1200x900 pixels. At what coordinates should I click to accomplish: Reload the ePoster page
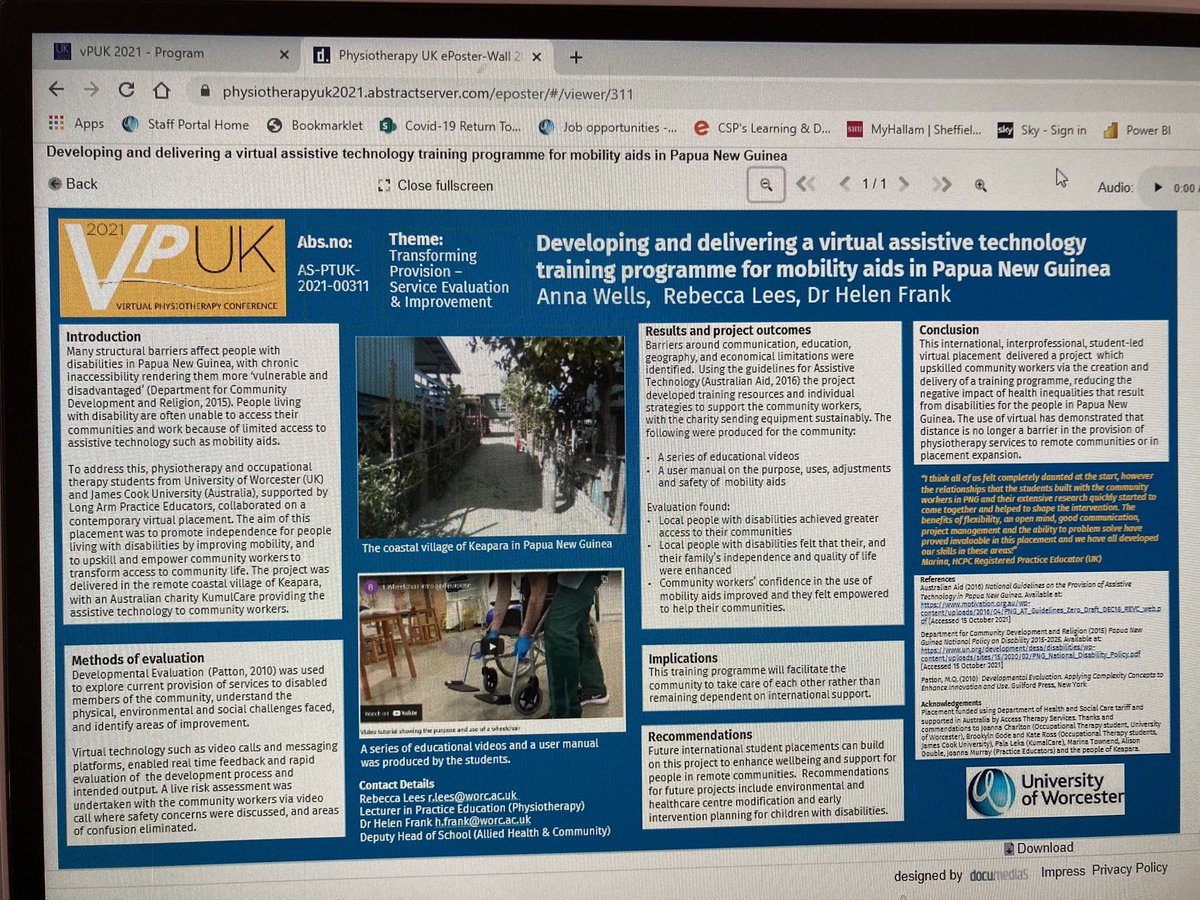[x=126, y=90]
